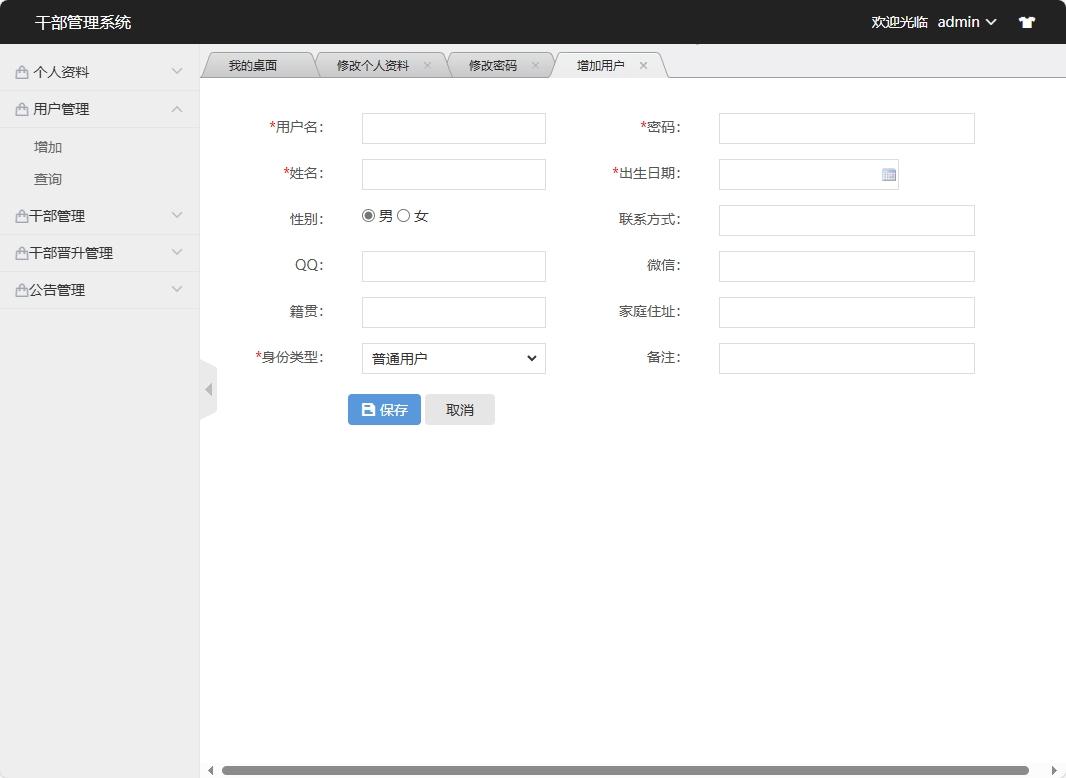Open the admin account dropdown menu
Viewport: 1066px width, 778px height.
click(965, 21)
